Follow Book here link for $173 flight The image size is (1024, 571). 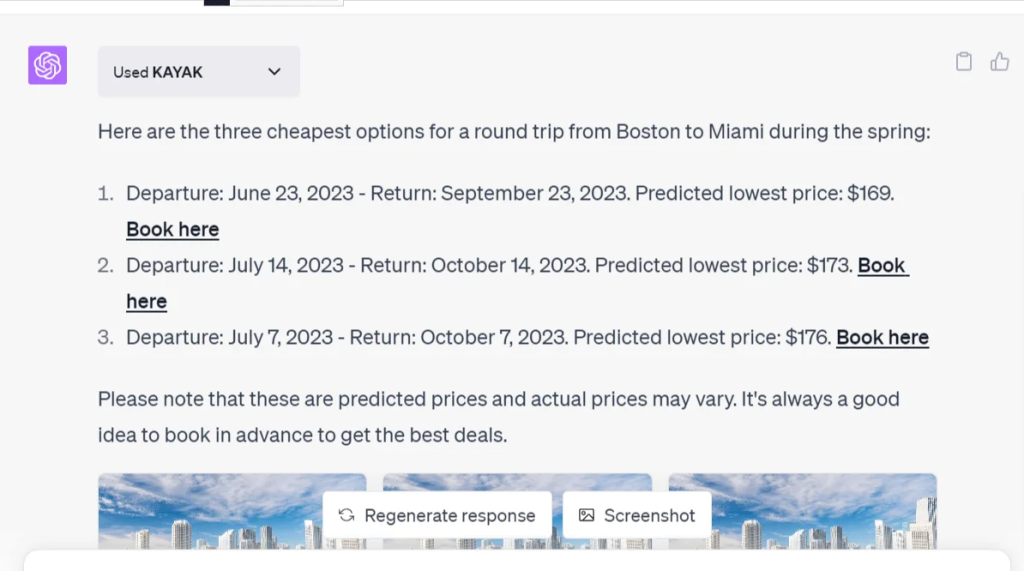coord(881,265)
